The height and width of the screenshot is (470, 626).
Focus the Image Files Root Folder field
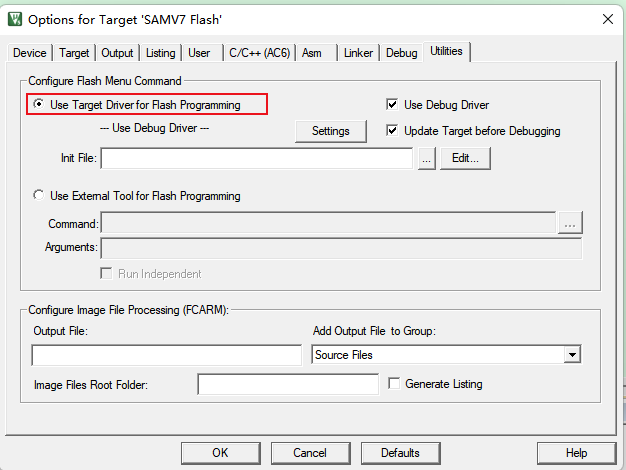(x=288, y=384)
